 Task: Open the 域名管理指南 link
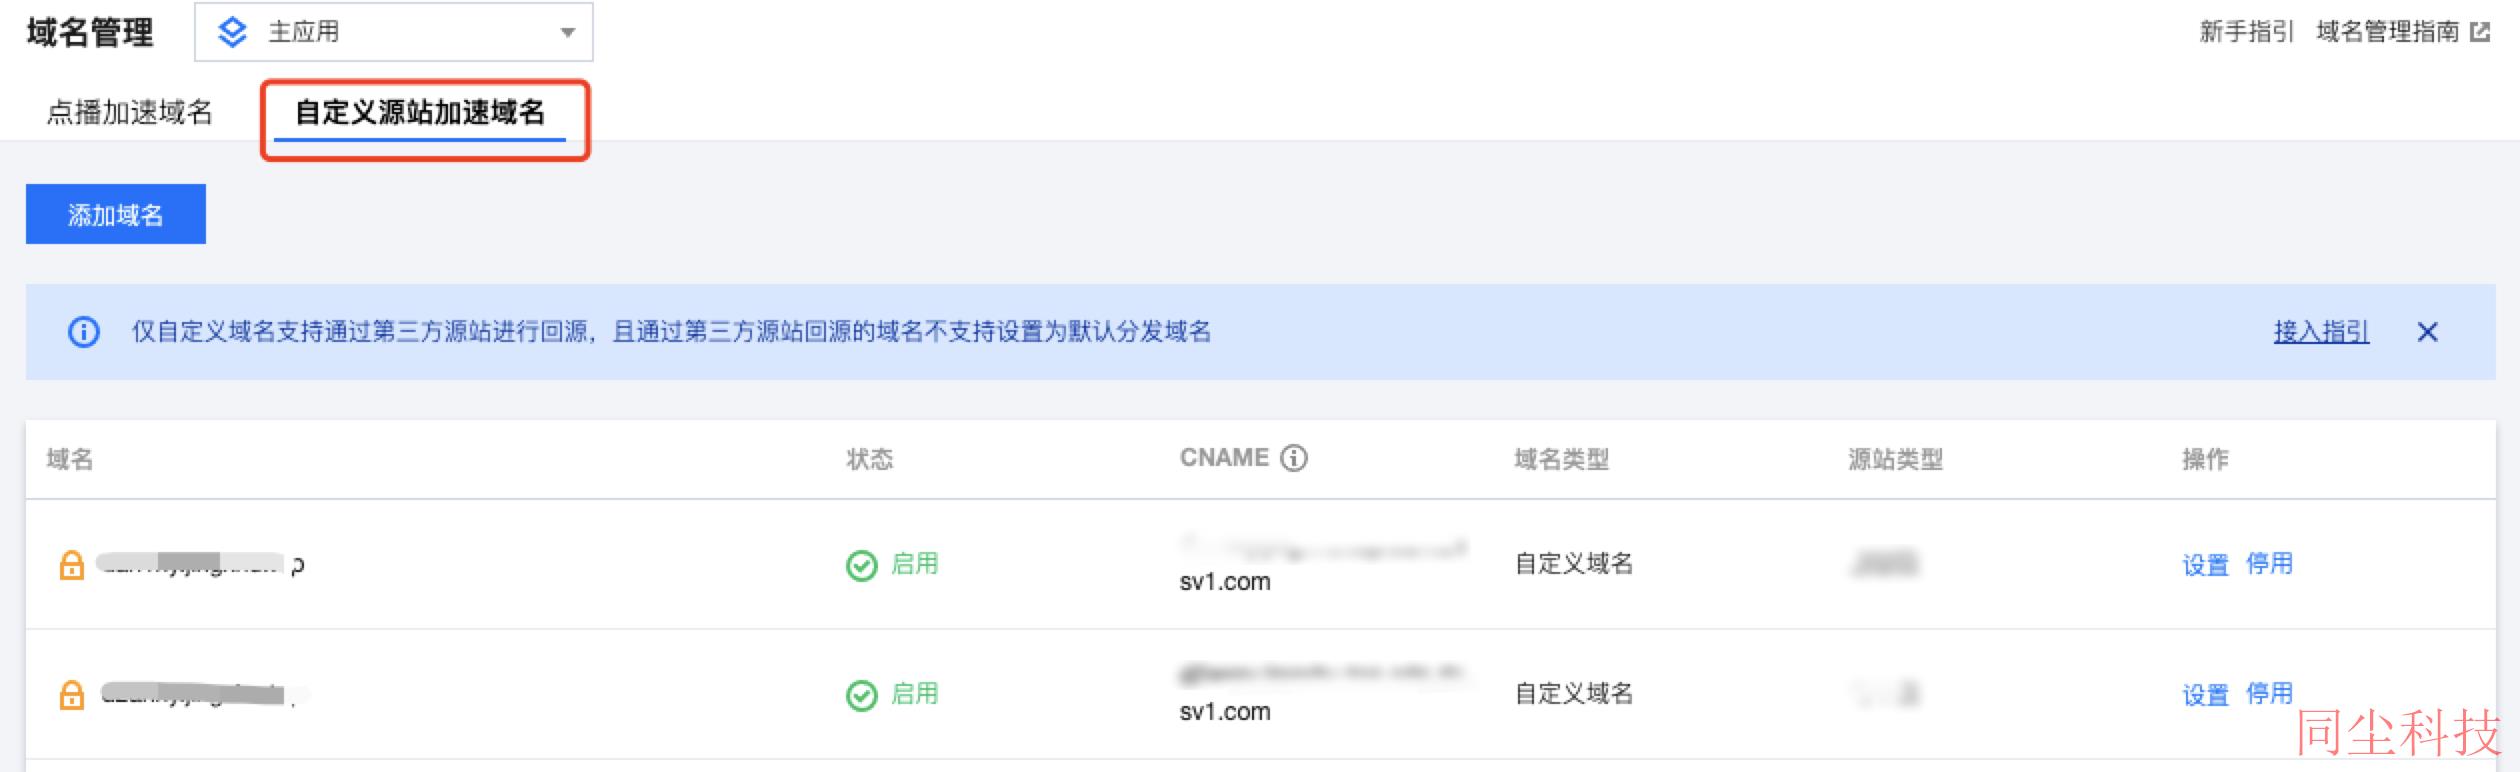point(2387,32)
